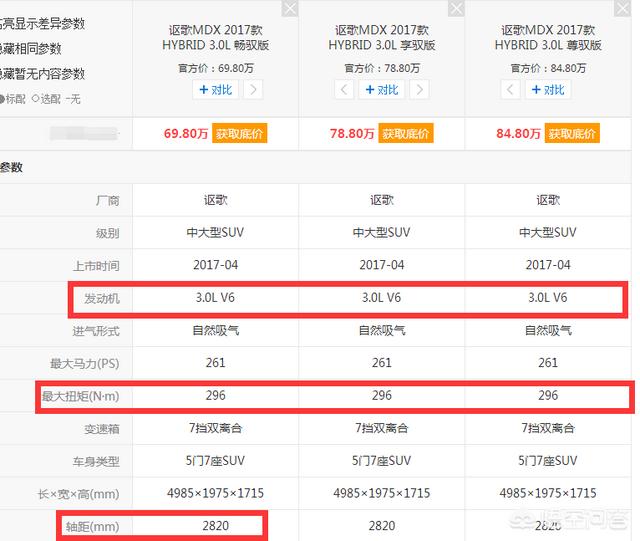Image resolution: width=640 pixels, height=541 pixels.
Task: Click the 畅驭版 3.0L V6 engine cell
Action: [x=216, y=298]
